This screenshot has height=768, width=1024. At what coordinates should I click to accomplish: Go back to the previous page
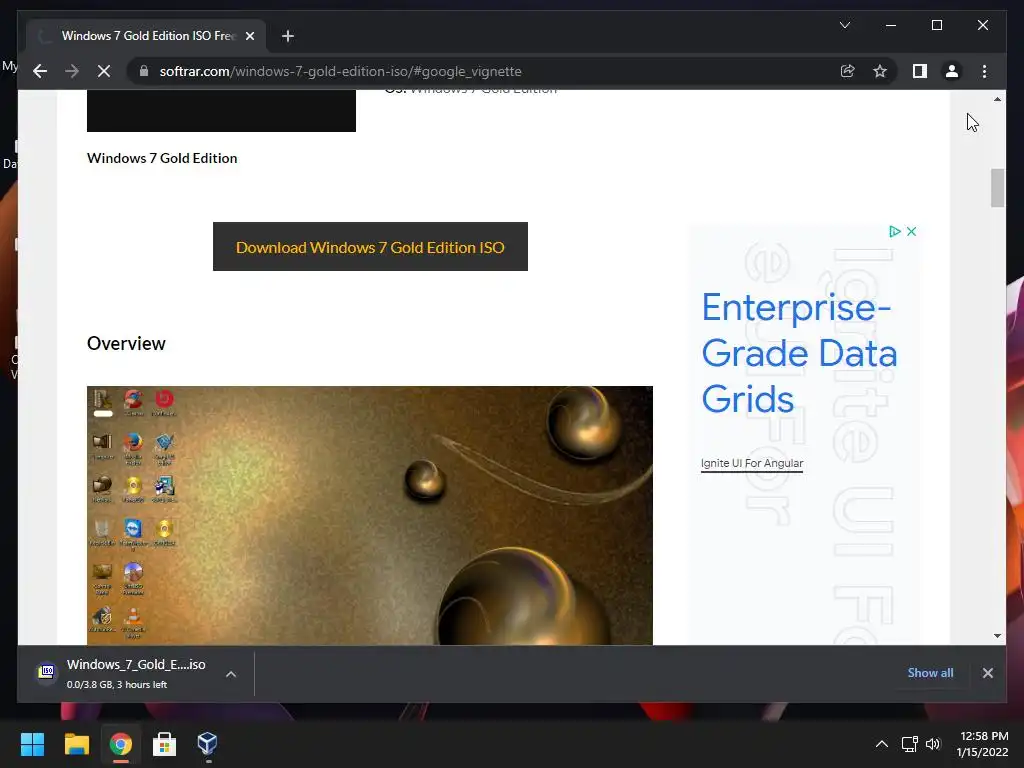click(x=40, y=71)
